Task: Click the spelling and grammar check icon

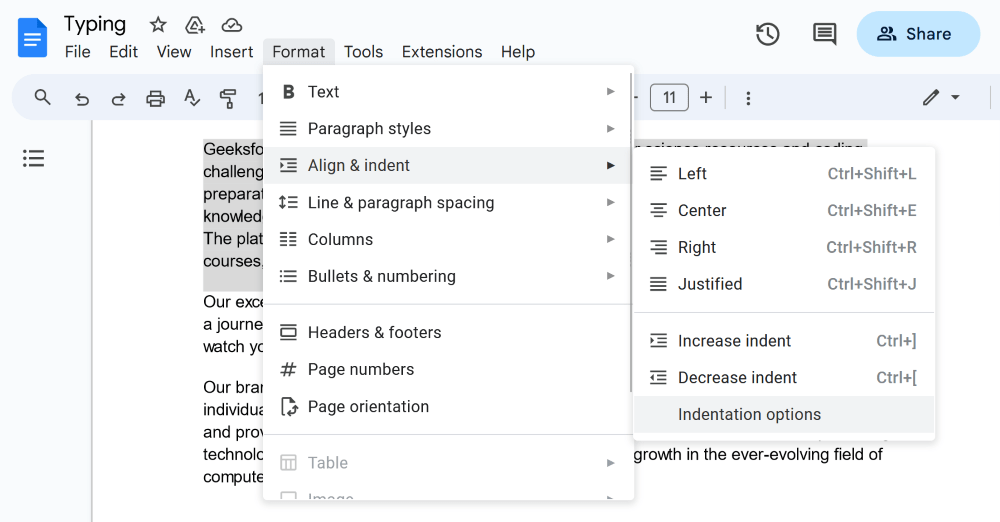Action: coord(192,98)
